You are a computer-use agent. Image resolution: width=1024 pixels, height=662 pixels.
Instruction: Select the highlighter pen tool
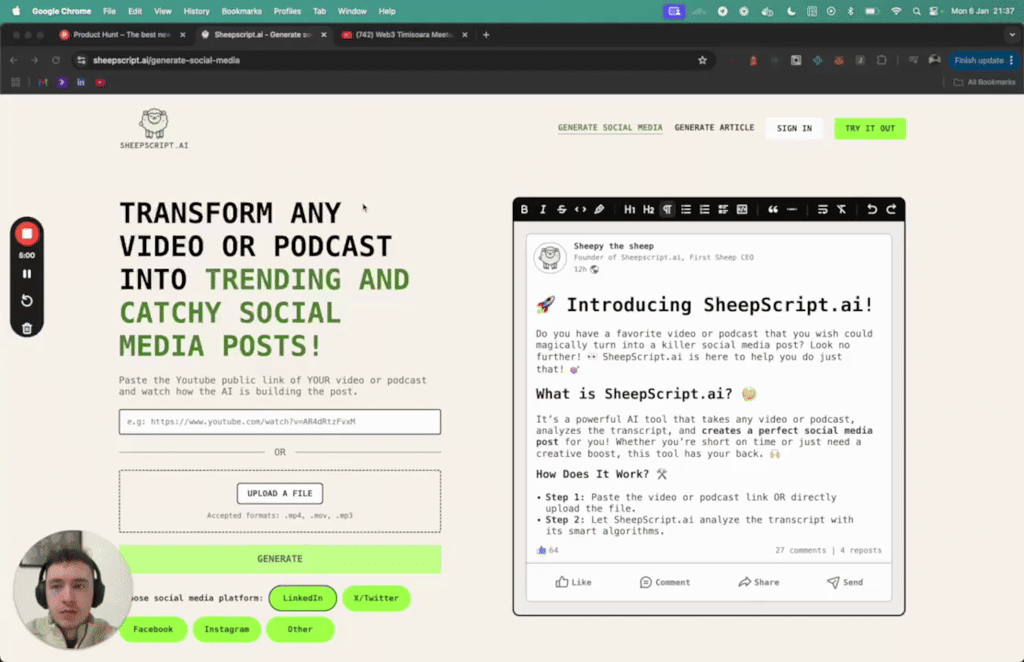point(599,210)
